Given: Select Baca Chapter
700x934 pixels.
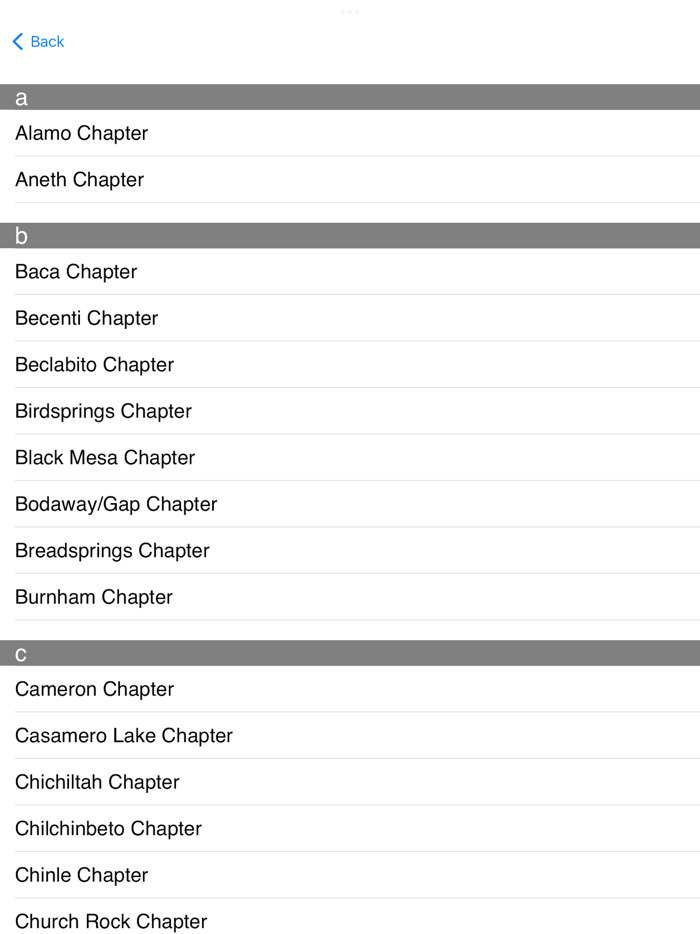Looking at the screenshot, I should (77, 272).
